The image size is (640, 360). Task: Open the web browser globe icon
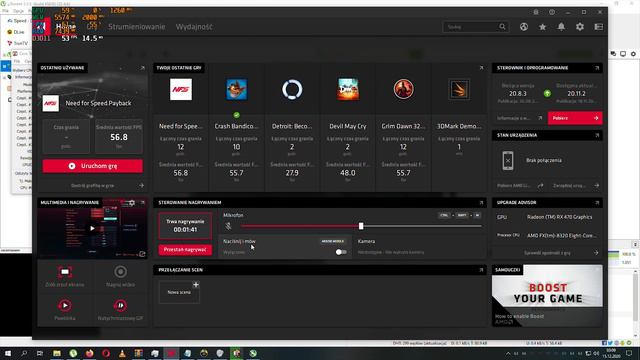(524, 27)
